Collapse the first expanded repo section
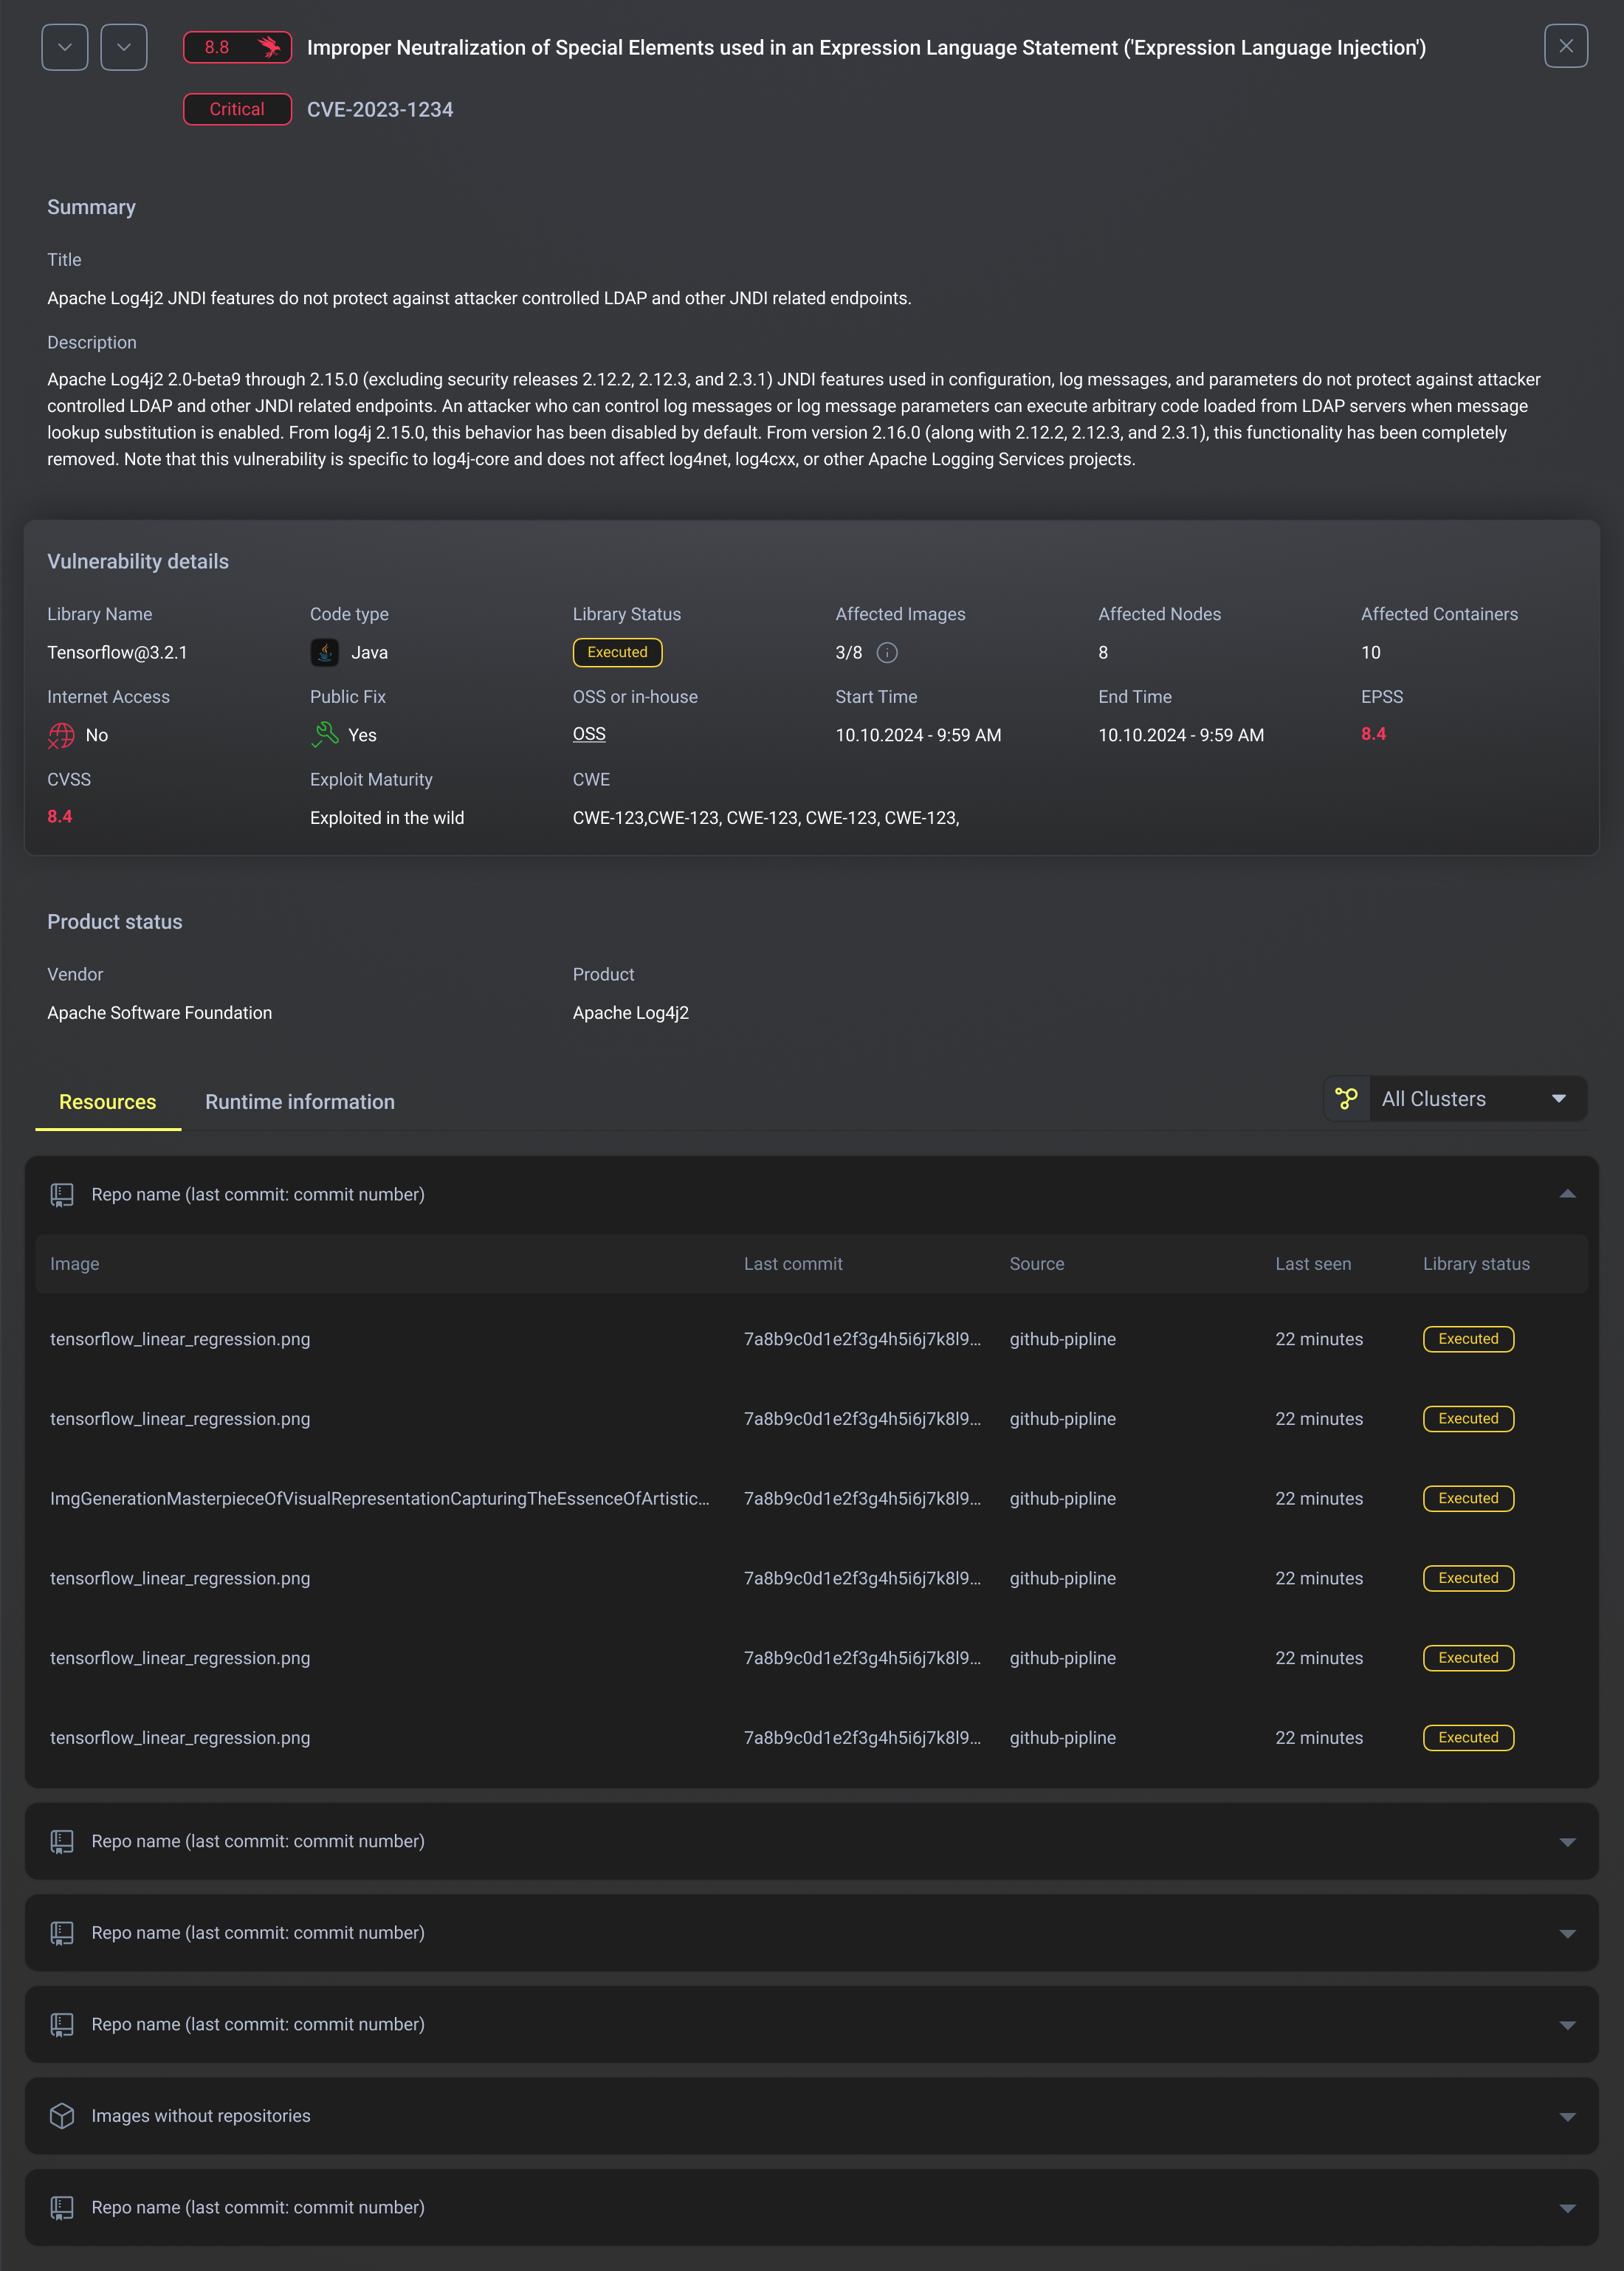Screen dimensions: 1624x2271 click(x=1567, y=1194)
